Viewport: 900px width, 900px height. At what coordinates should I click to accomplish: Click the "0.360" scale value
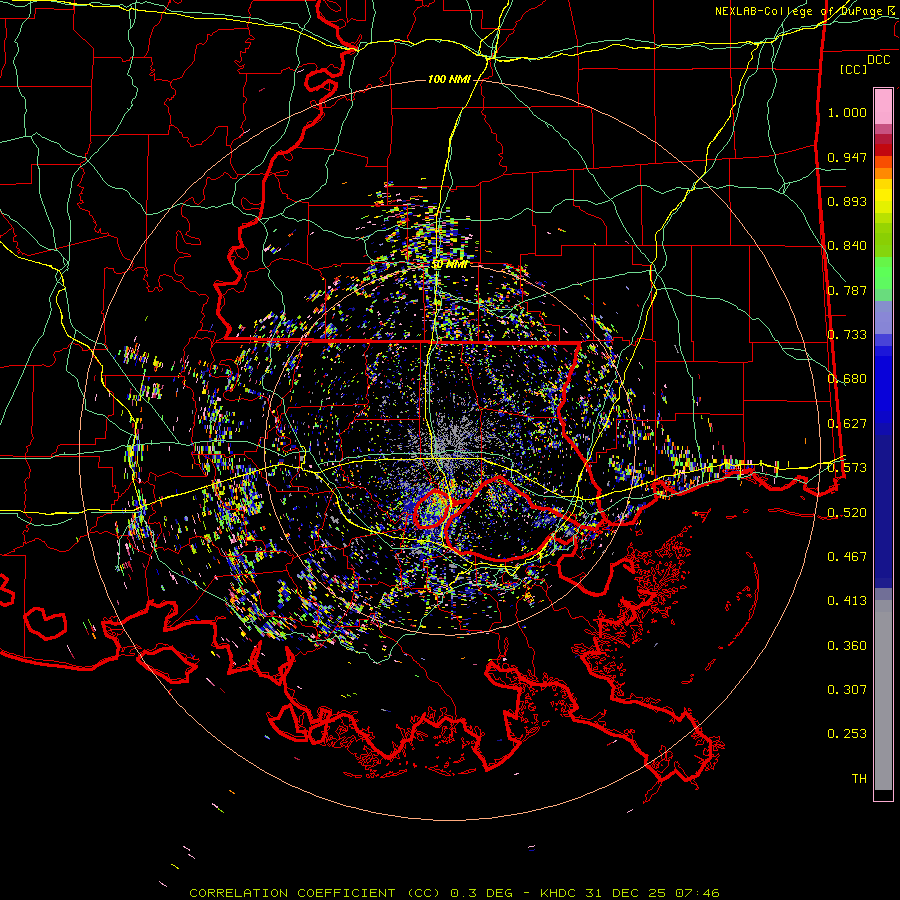tap(847, 646)
